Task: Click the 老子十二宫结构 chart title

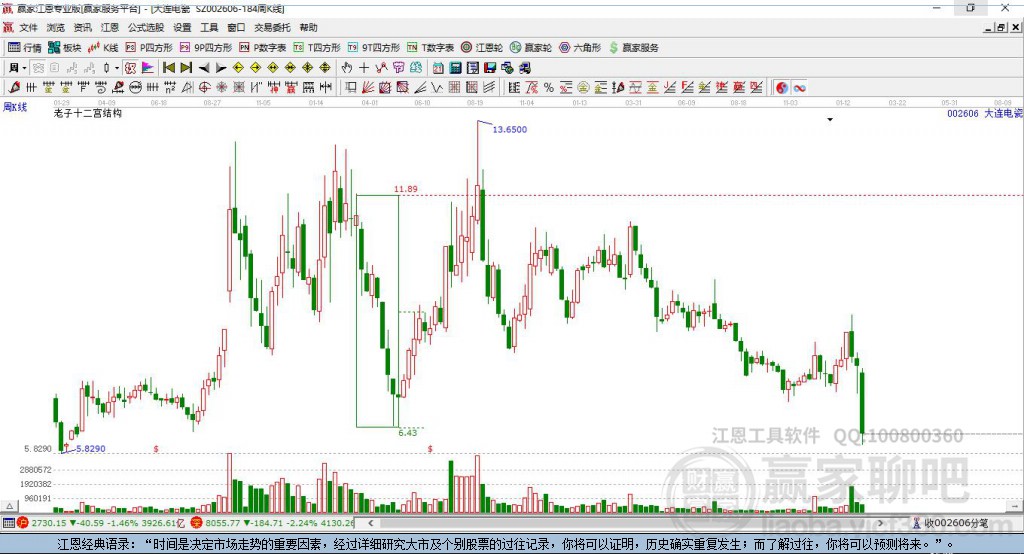Action: pyautogui.click(x=88, y=113)
